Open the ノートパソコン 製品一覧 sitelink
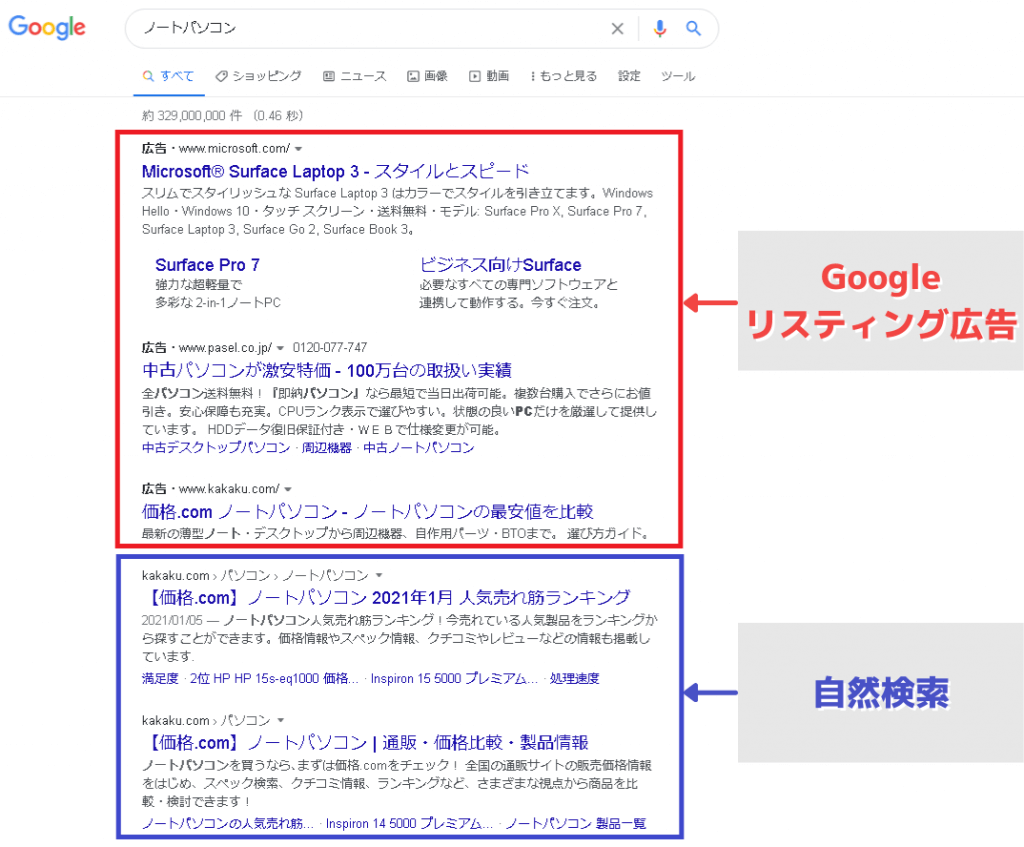Viewport: 1024px width, 847px height. [576, 823]
